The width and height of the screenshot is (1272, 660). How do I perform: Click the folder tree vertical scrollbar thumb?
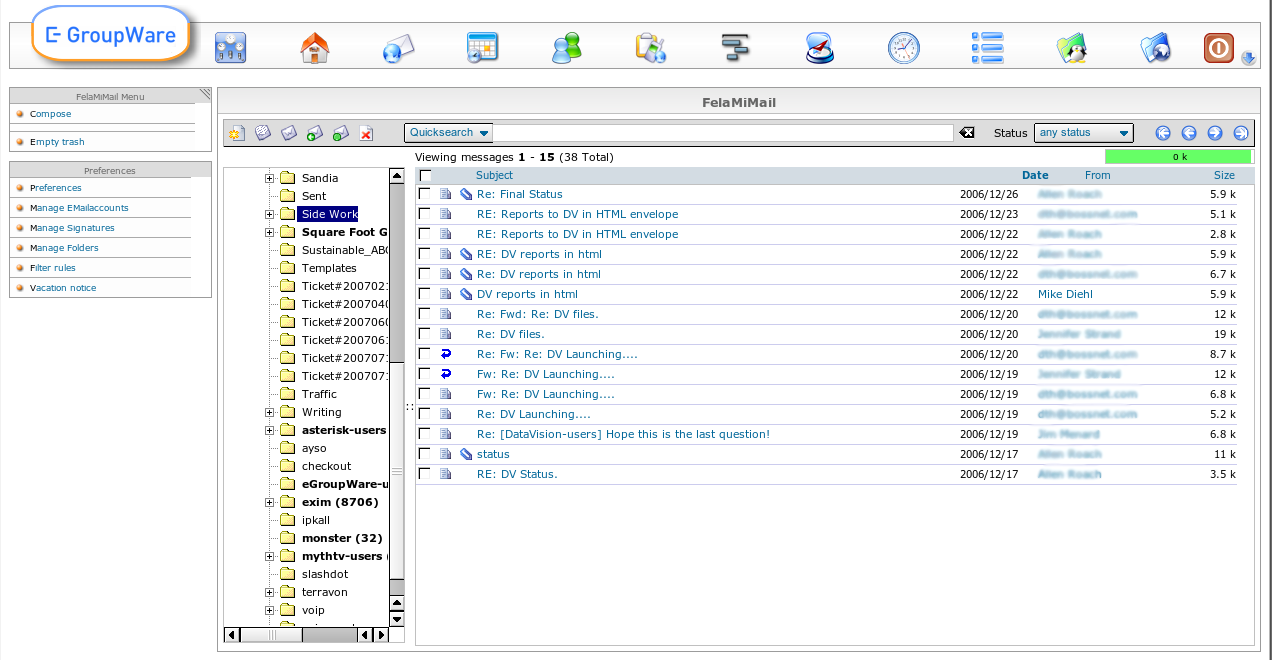click(x=397, y=472)
